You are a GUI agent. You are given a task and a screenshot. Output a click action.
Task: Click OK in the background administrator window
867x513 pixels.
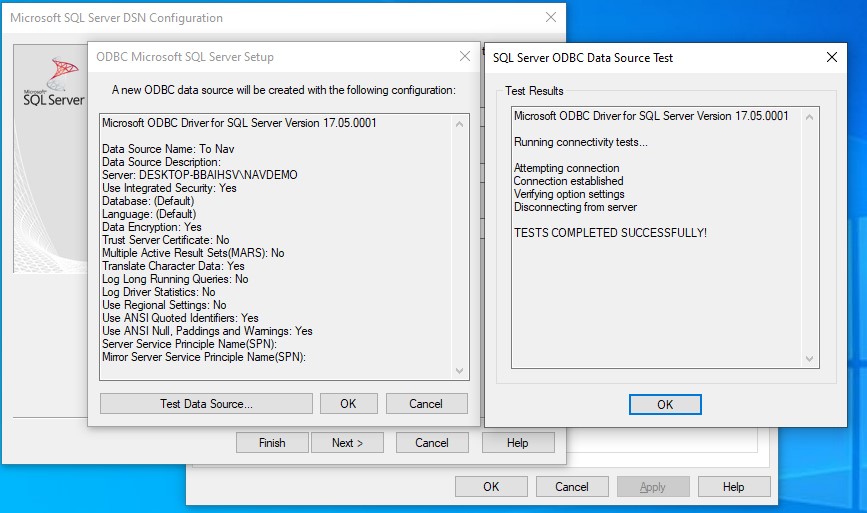491,486
